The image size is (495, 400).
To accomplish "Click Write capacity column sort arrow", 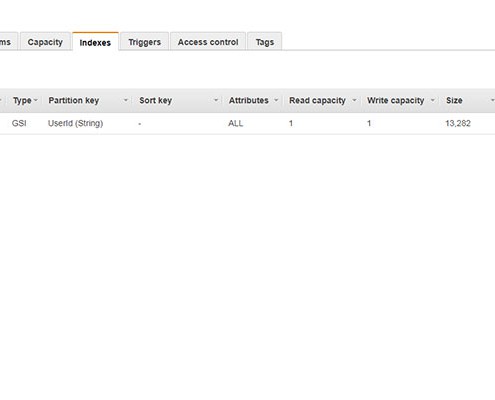I will (433, 100).
